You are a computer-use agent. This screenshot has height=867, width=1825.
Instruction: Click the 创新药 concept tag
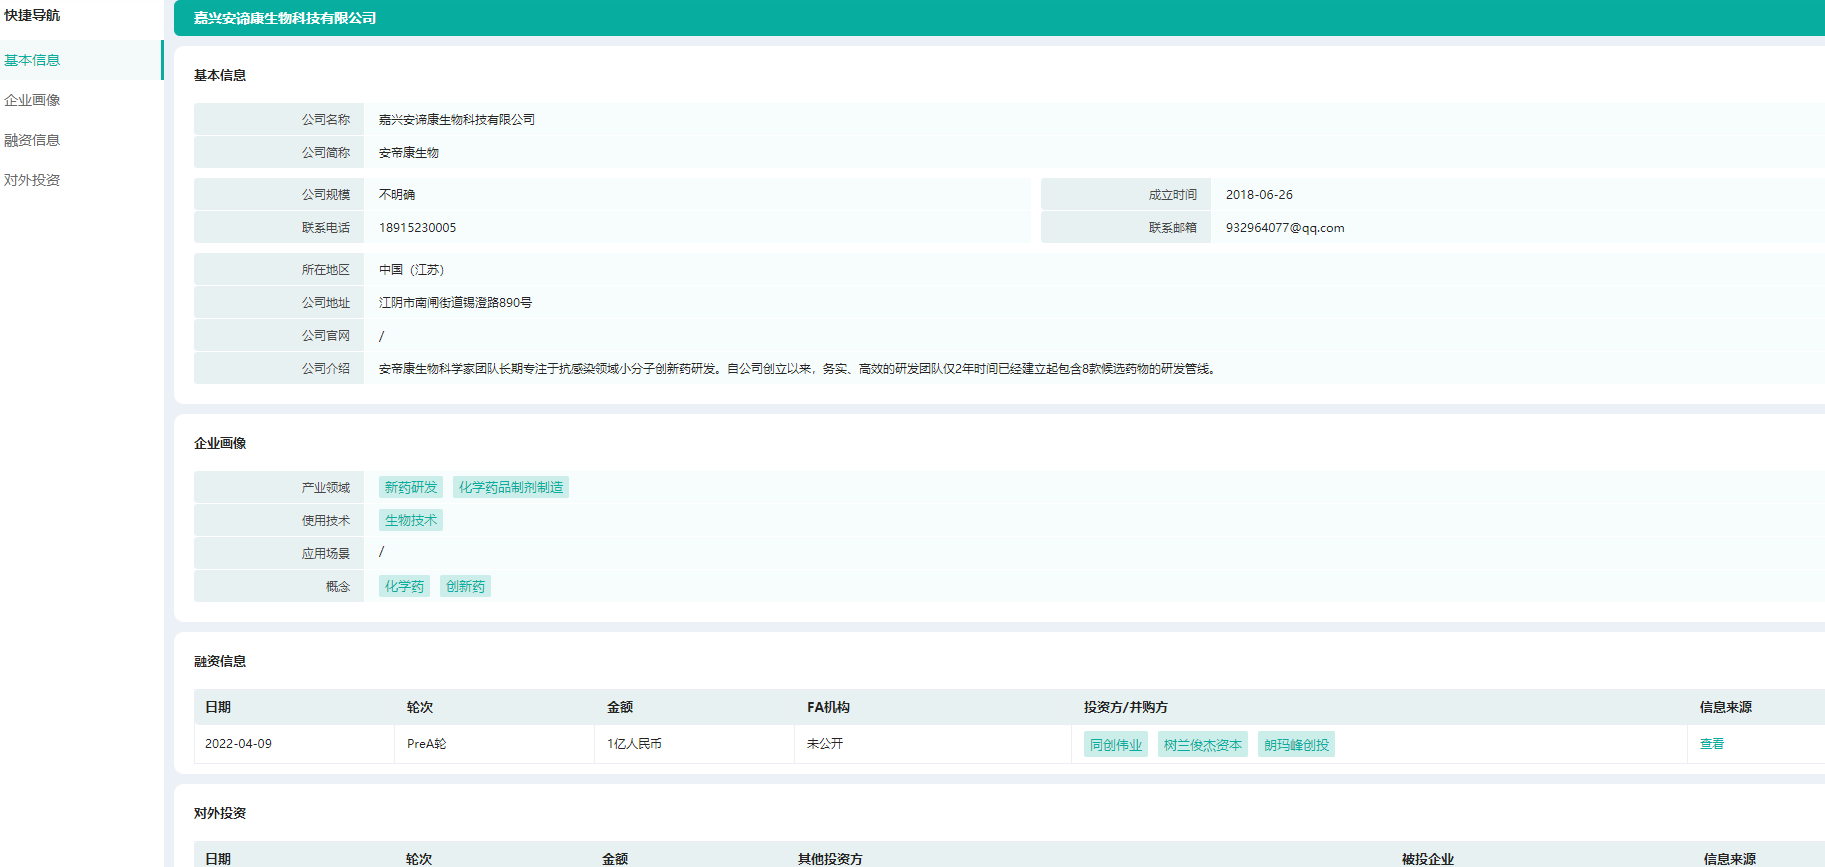(x=465, y=586)
